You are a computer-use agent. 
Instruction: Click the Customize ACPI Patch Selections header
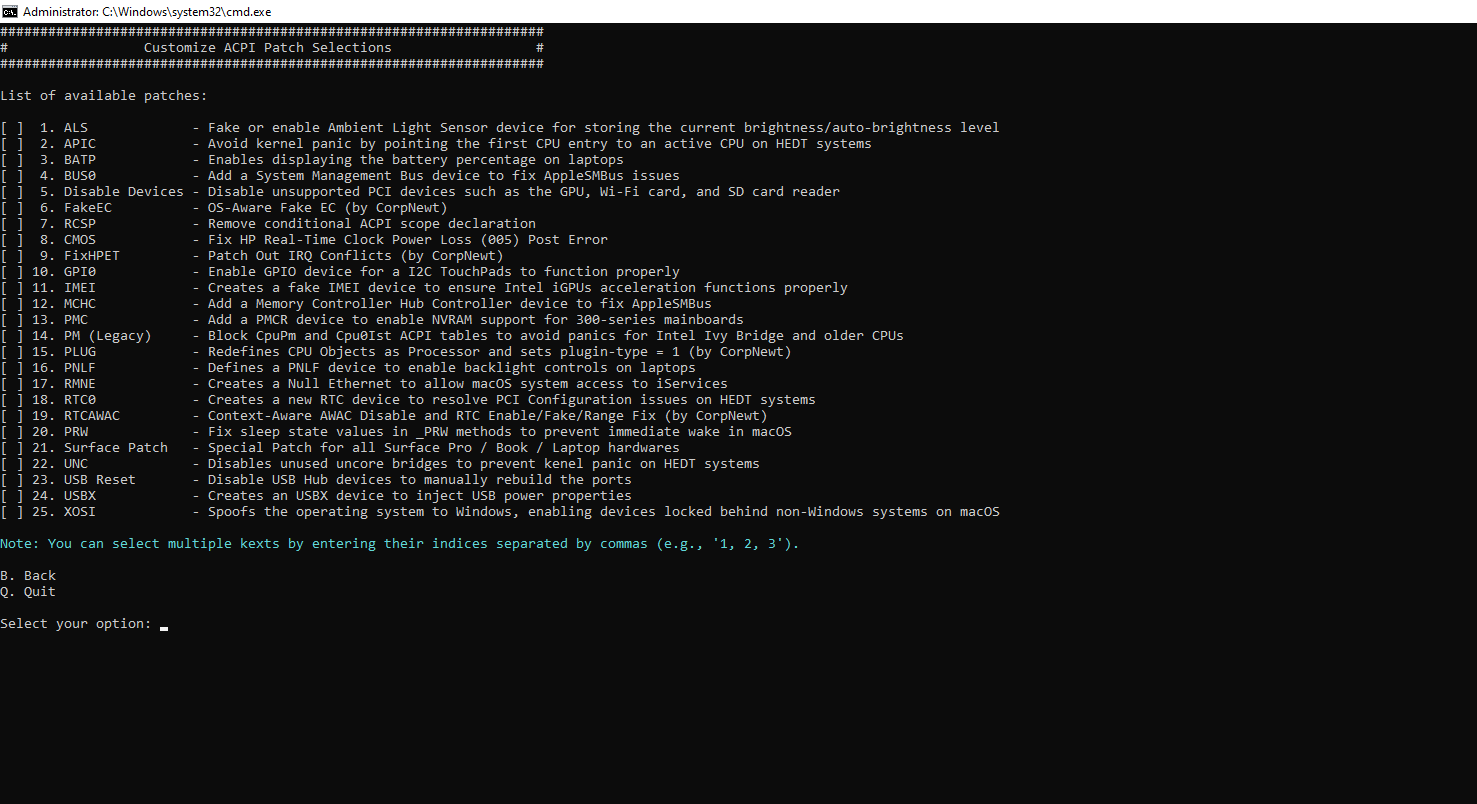(267, 48)
